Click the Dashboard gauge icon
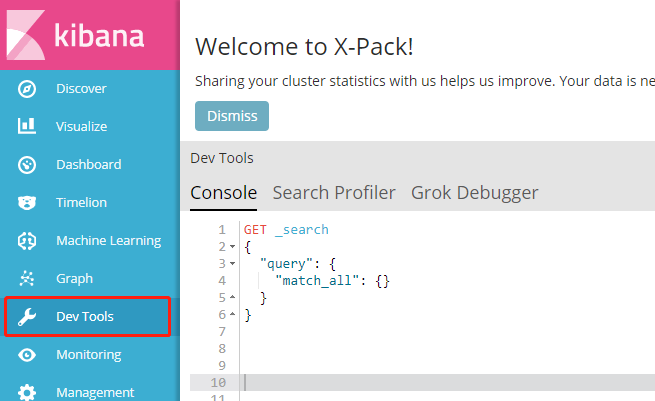The image size is (655, 401). click(27, 165)
